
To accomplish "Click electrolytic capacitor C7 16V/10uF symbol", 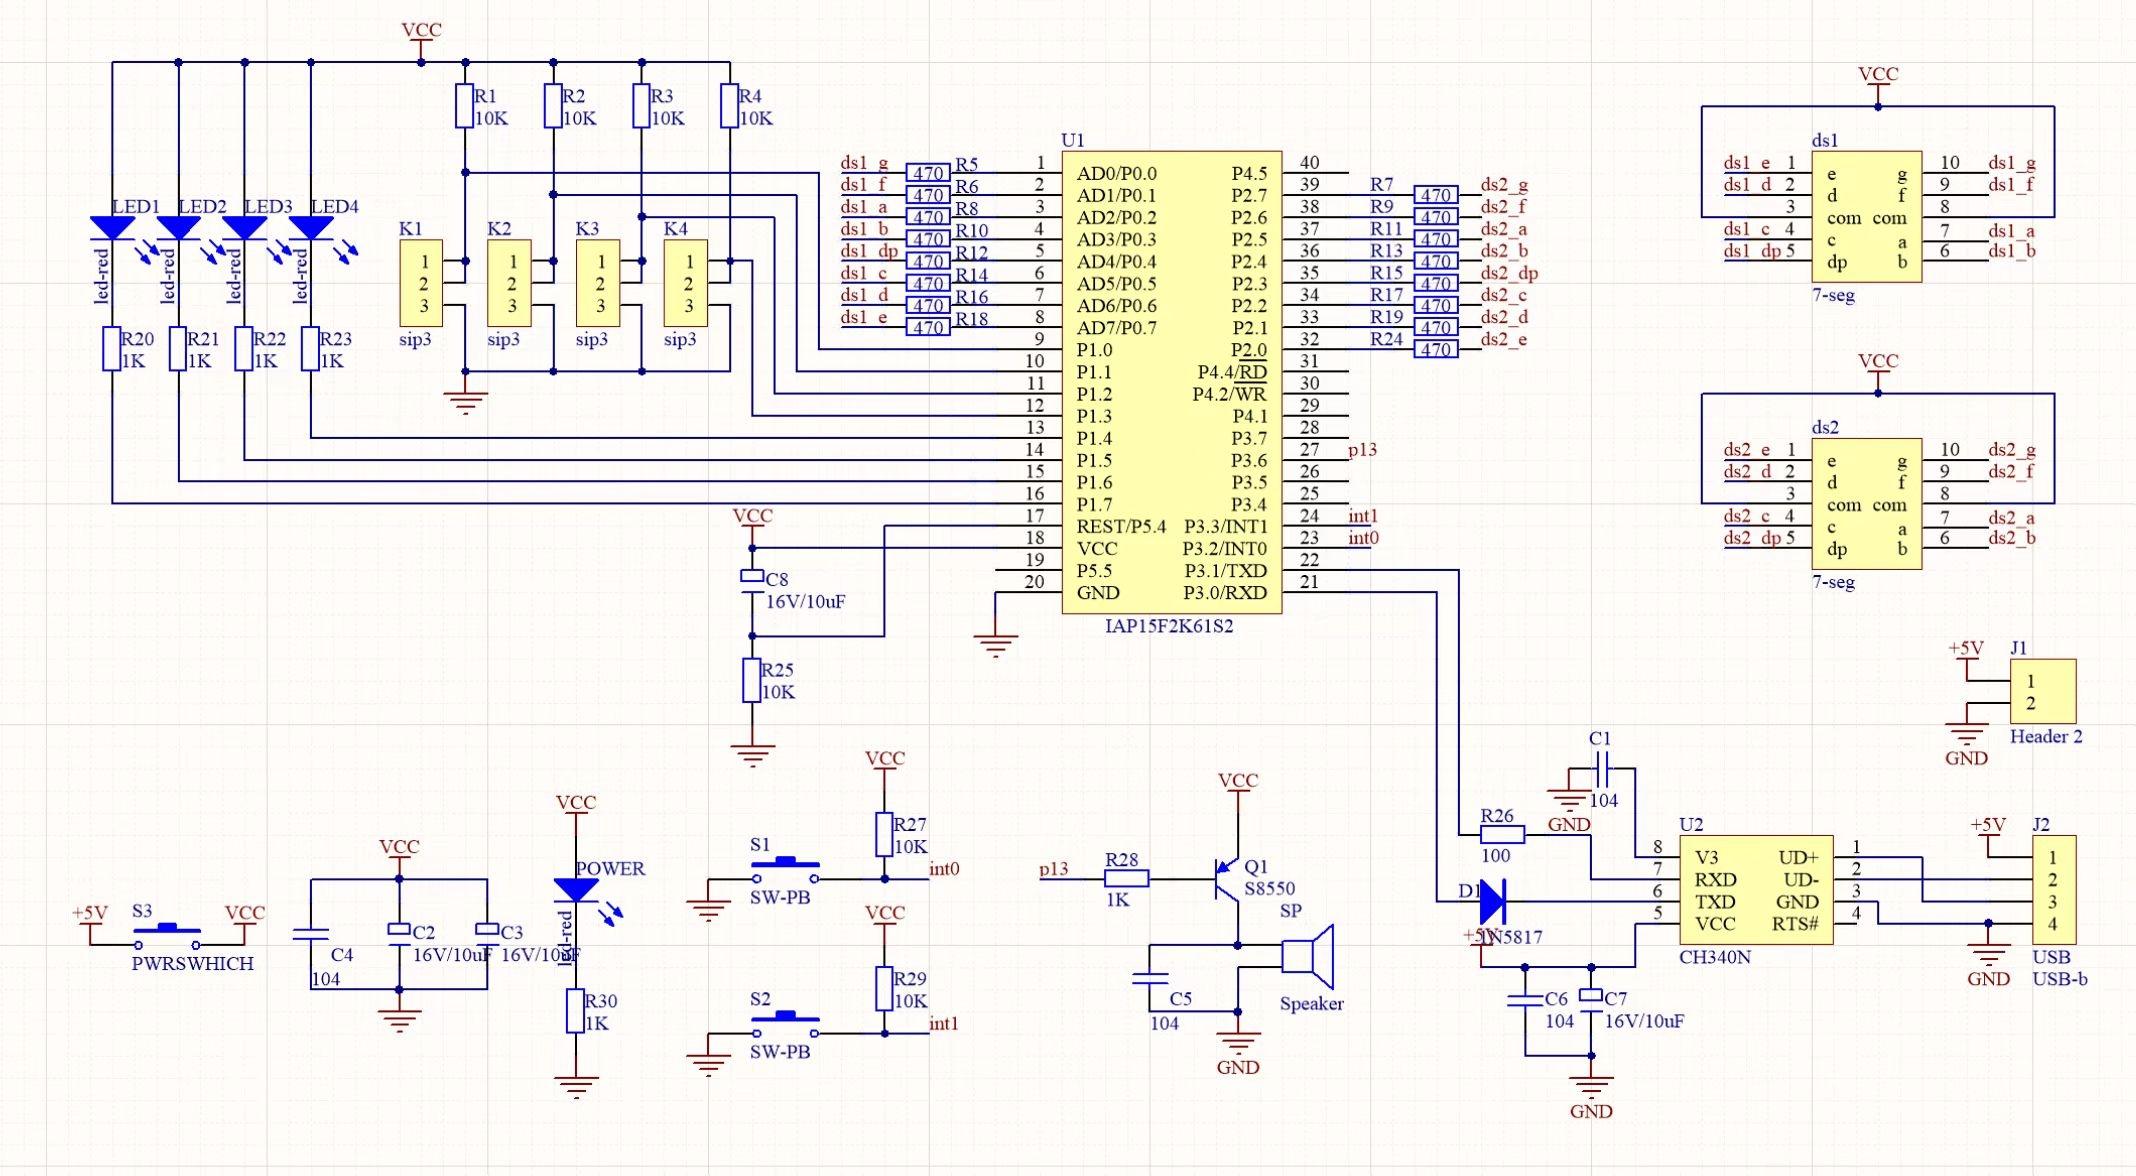I will tap(1591, 998).
